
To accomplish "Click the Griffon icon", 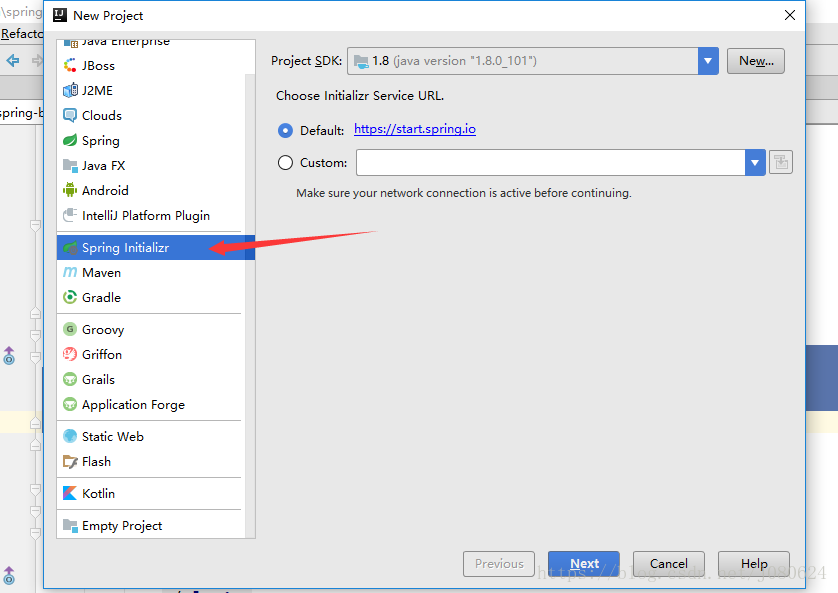I will pos(70,354).
